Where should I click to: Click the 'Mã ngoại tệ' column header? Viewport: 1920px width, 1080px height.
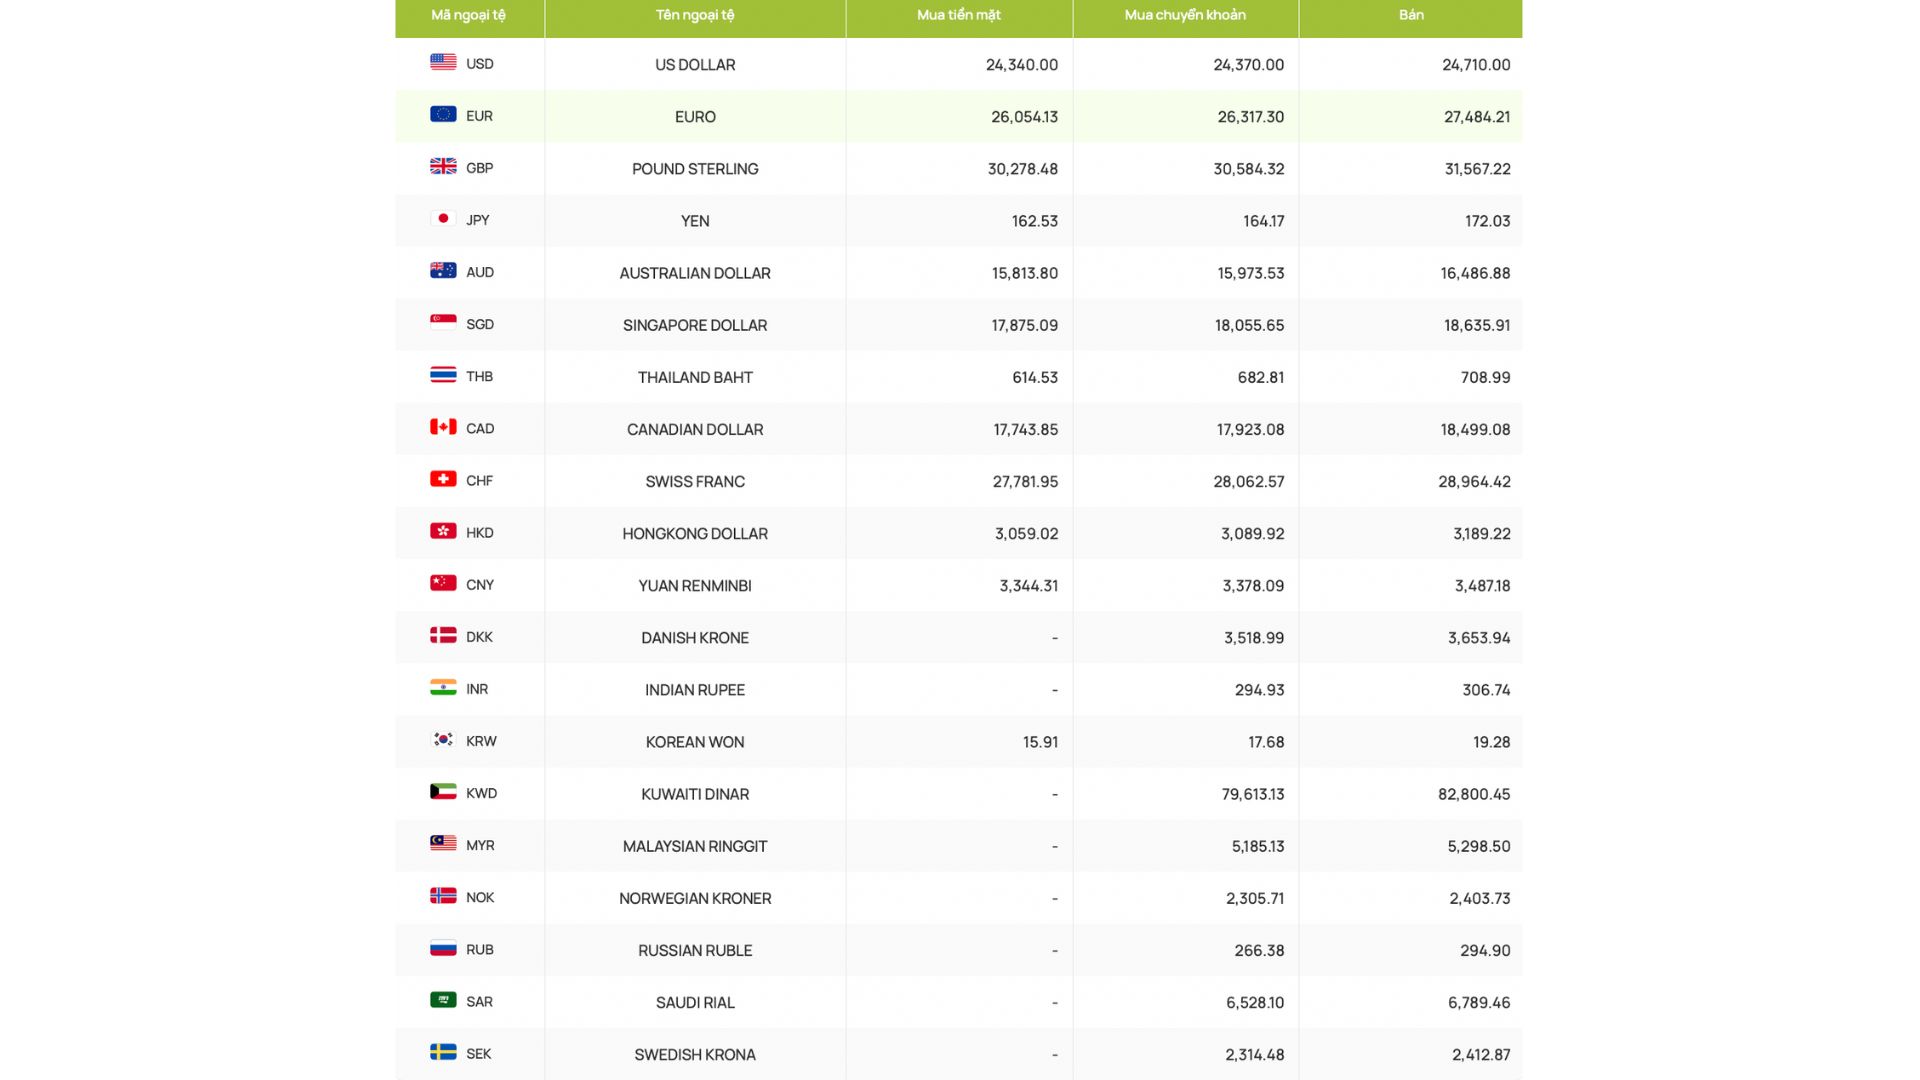(468, 15)
